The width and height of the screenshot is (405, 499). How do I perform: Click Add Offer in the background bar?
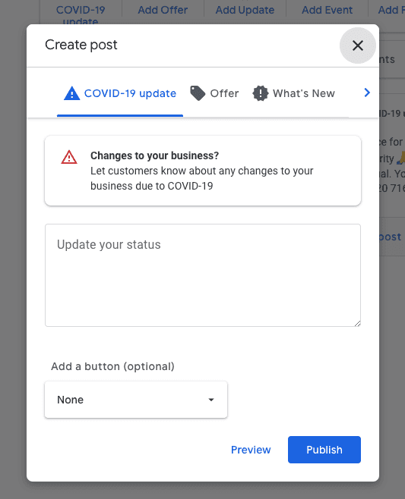click(163, 10)
